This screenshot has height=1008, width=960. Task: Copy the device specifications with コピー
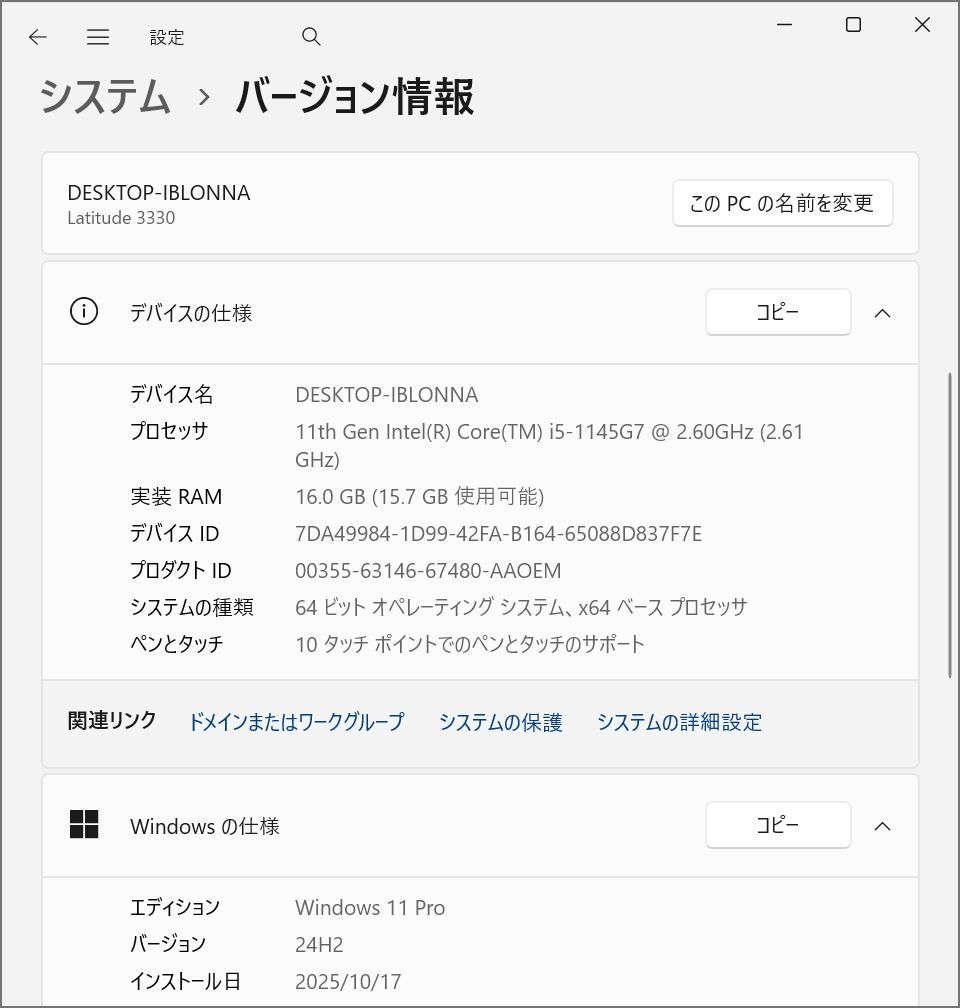778,312
